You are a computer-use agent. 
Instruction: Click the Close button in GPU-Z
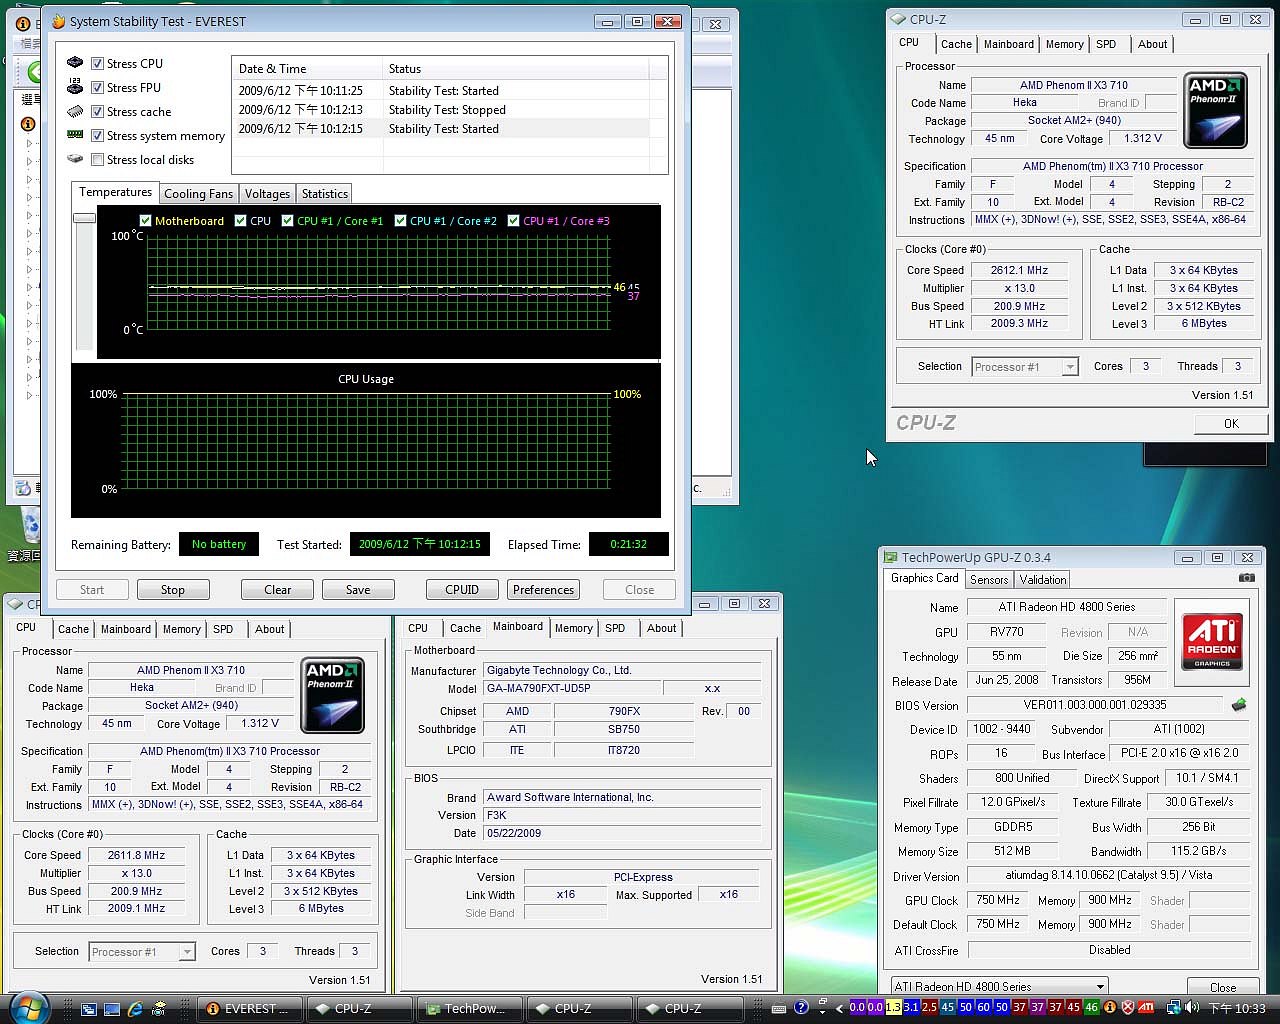[1222, 987]
